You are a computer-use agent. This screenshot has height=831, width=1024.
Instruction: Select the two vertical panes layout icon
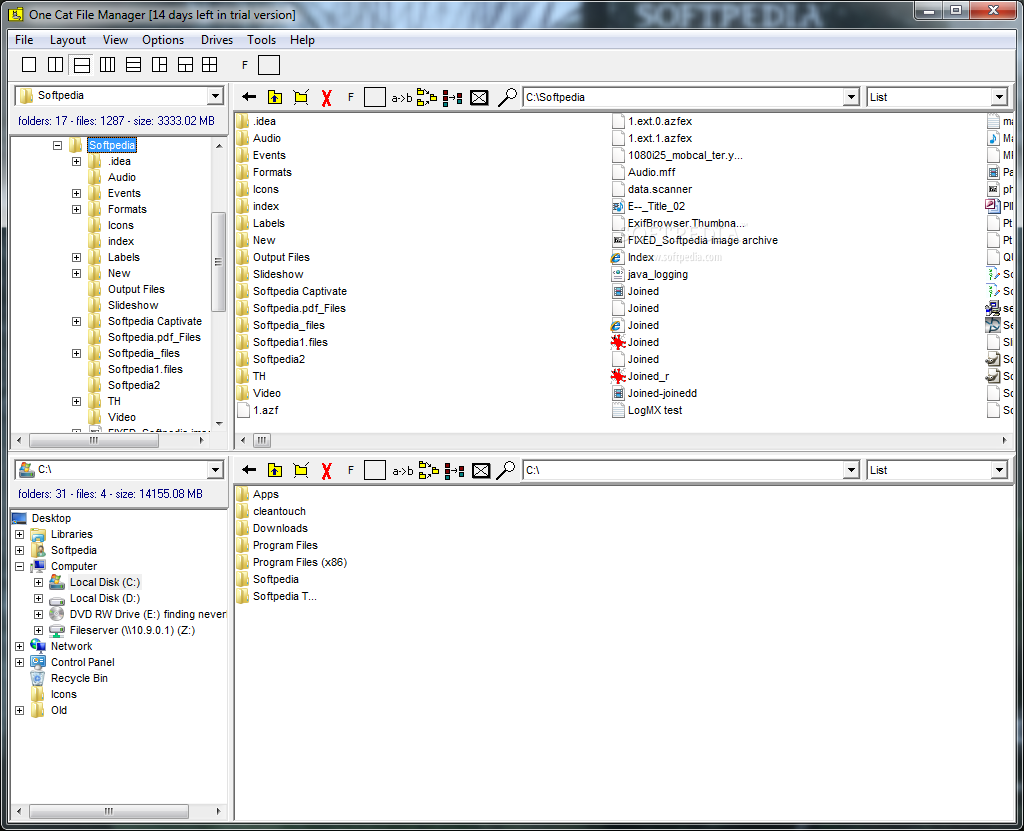pos(56,65)
